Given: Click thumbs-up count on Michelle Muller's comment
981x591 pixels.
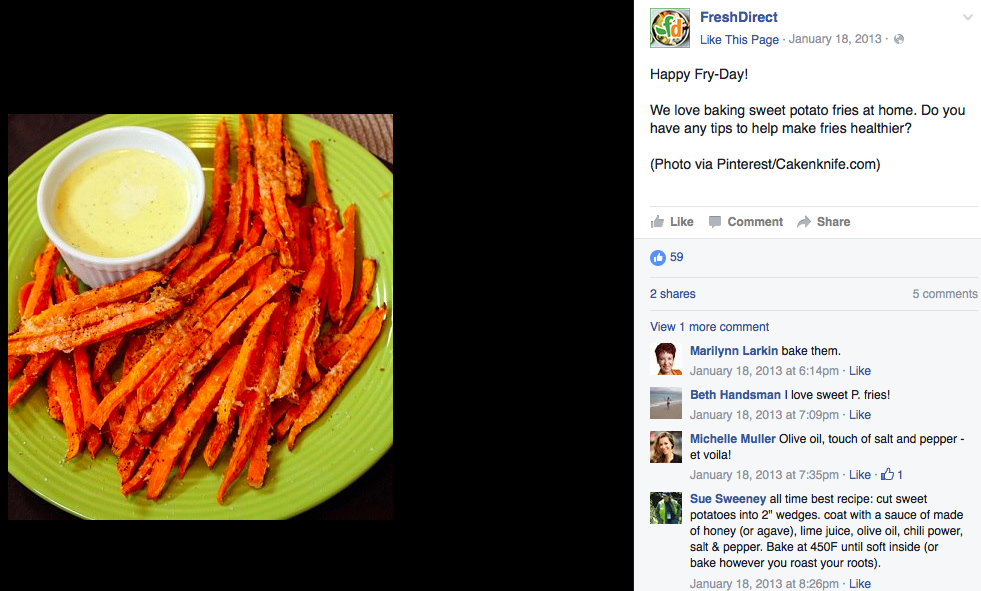Looking at the screenshot, I should pyautogui.click(x=892, y=475).
